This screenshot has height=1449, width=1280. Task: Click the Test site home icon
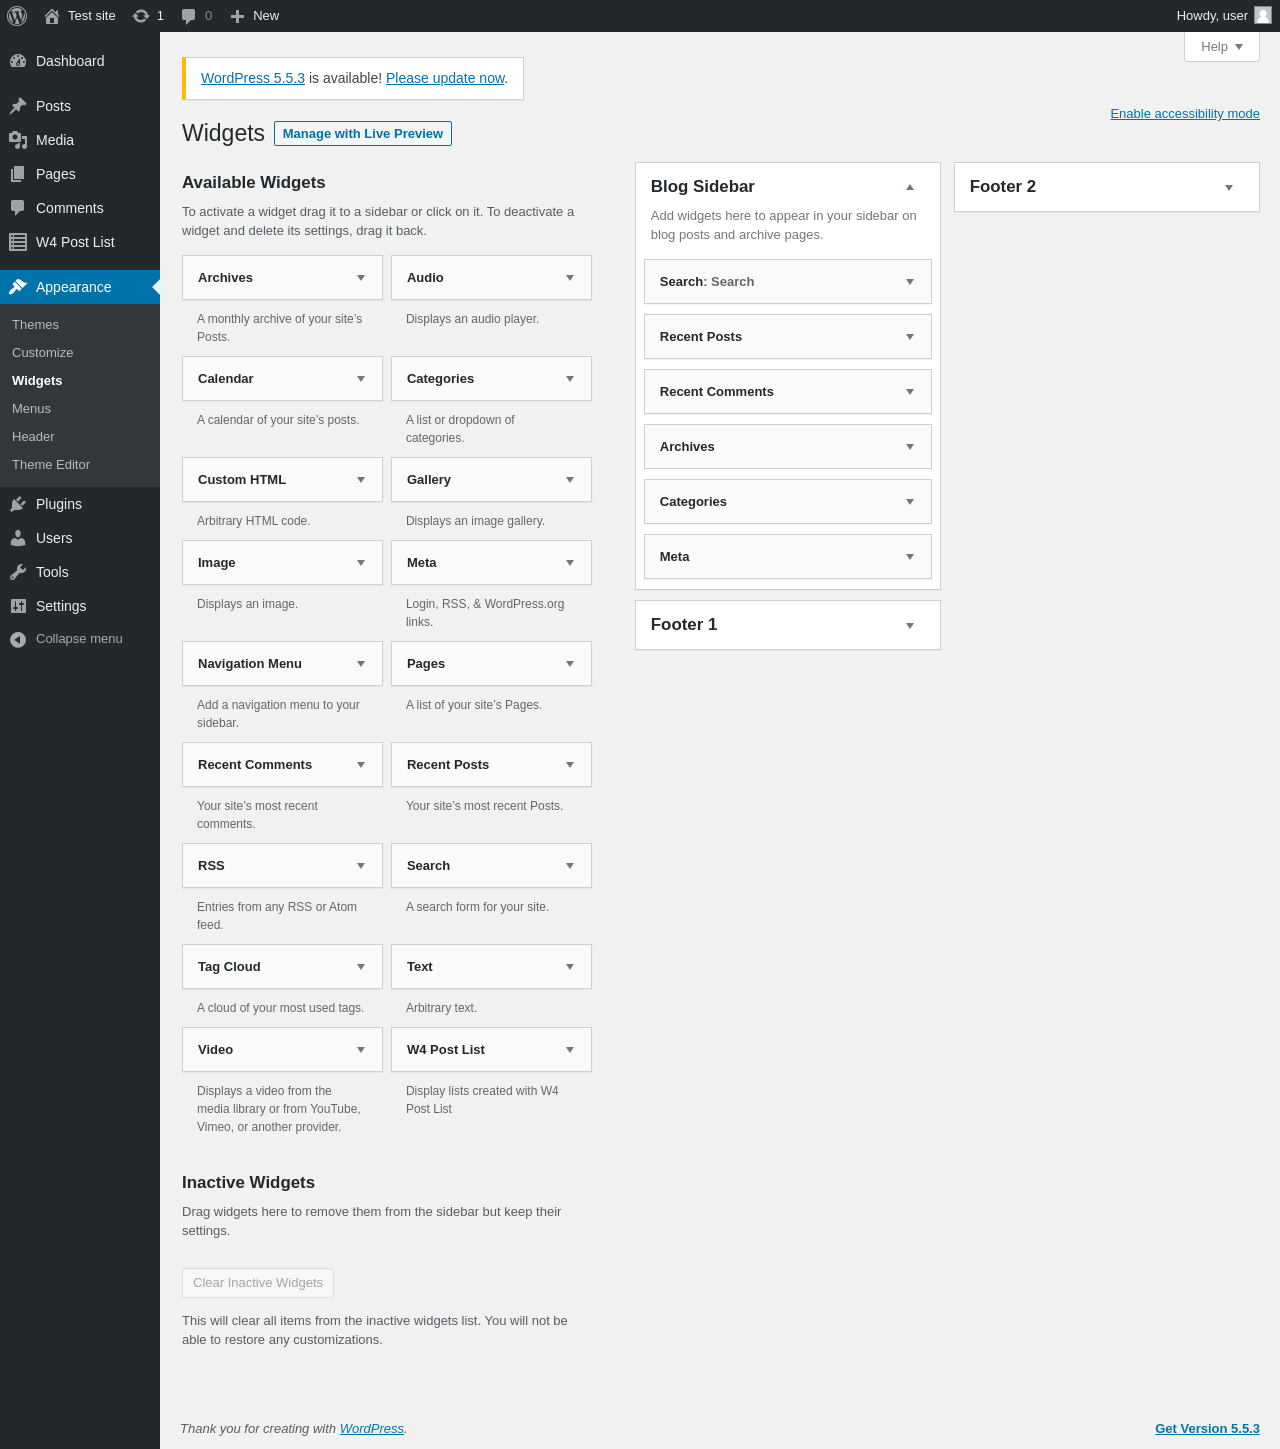(x=52, y=16)
